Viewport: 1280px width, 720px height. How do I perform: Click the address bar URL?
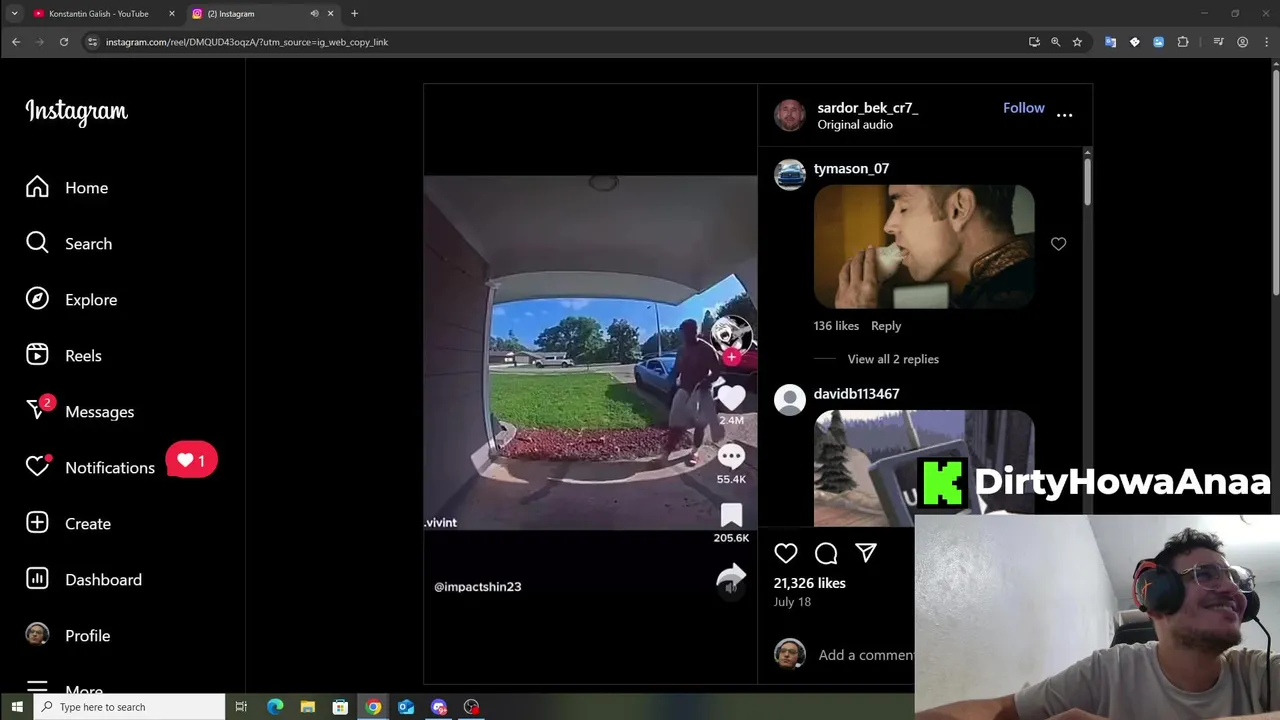pos(247,42)
